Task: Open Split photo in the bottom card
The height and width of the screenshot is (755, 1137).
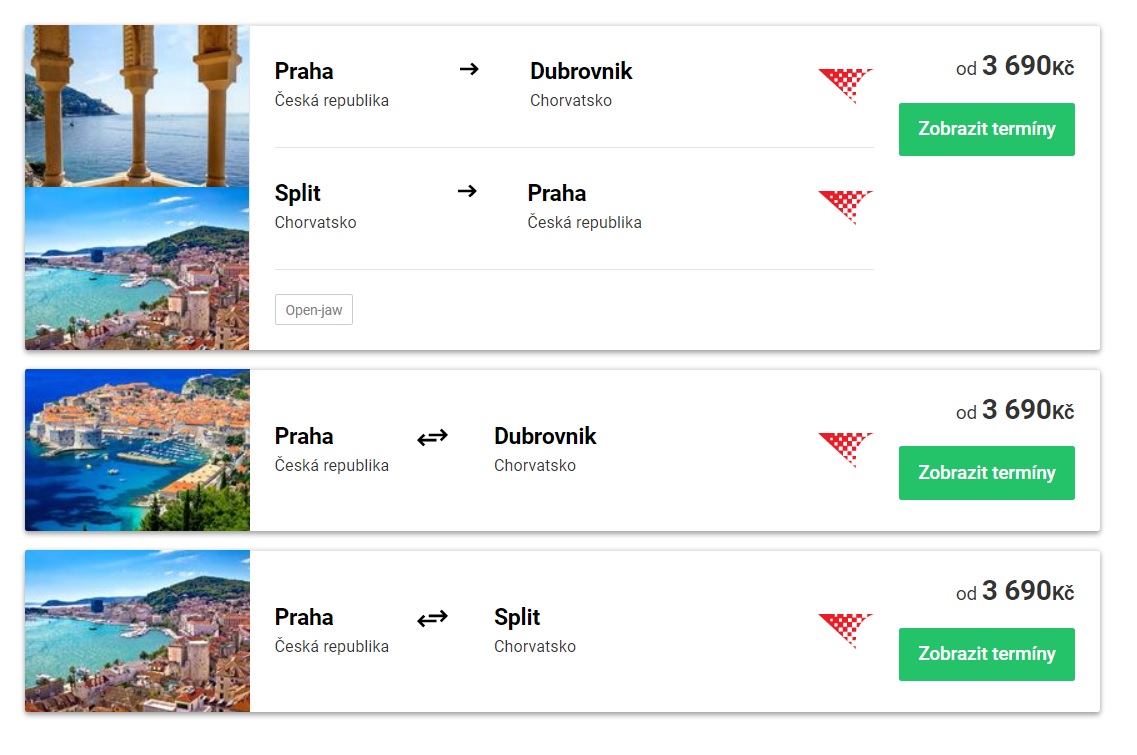Action: click(137, 631)
